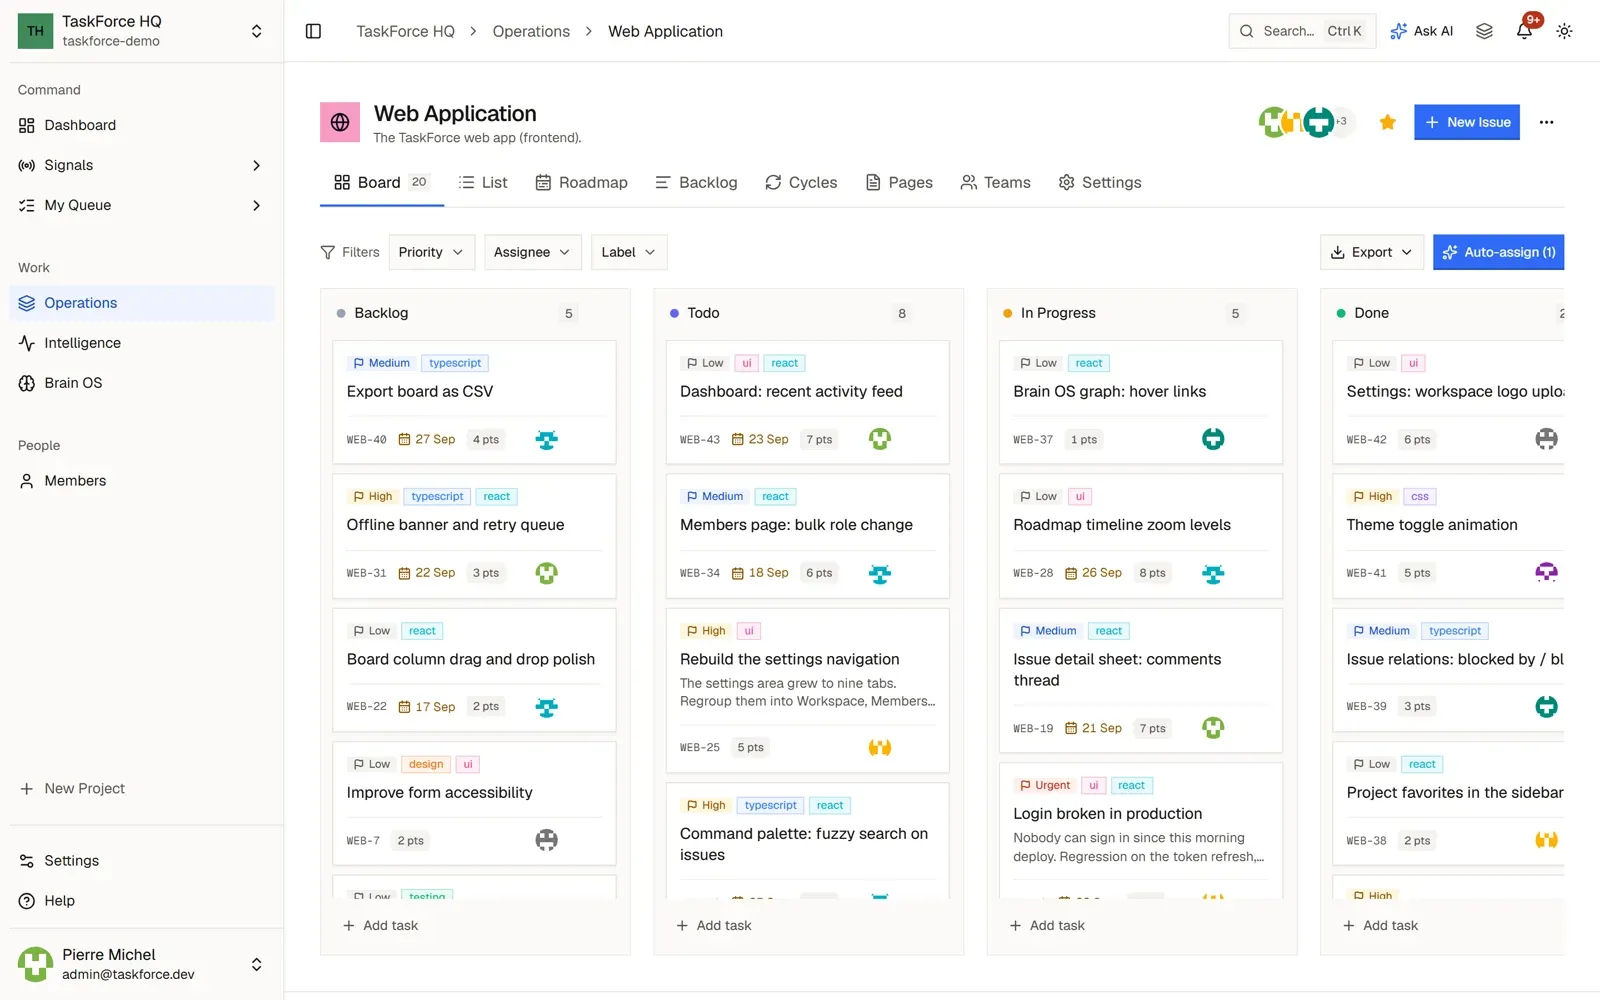Click assignee avatar on WEB-40 card

click(546, 439)
